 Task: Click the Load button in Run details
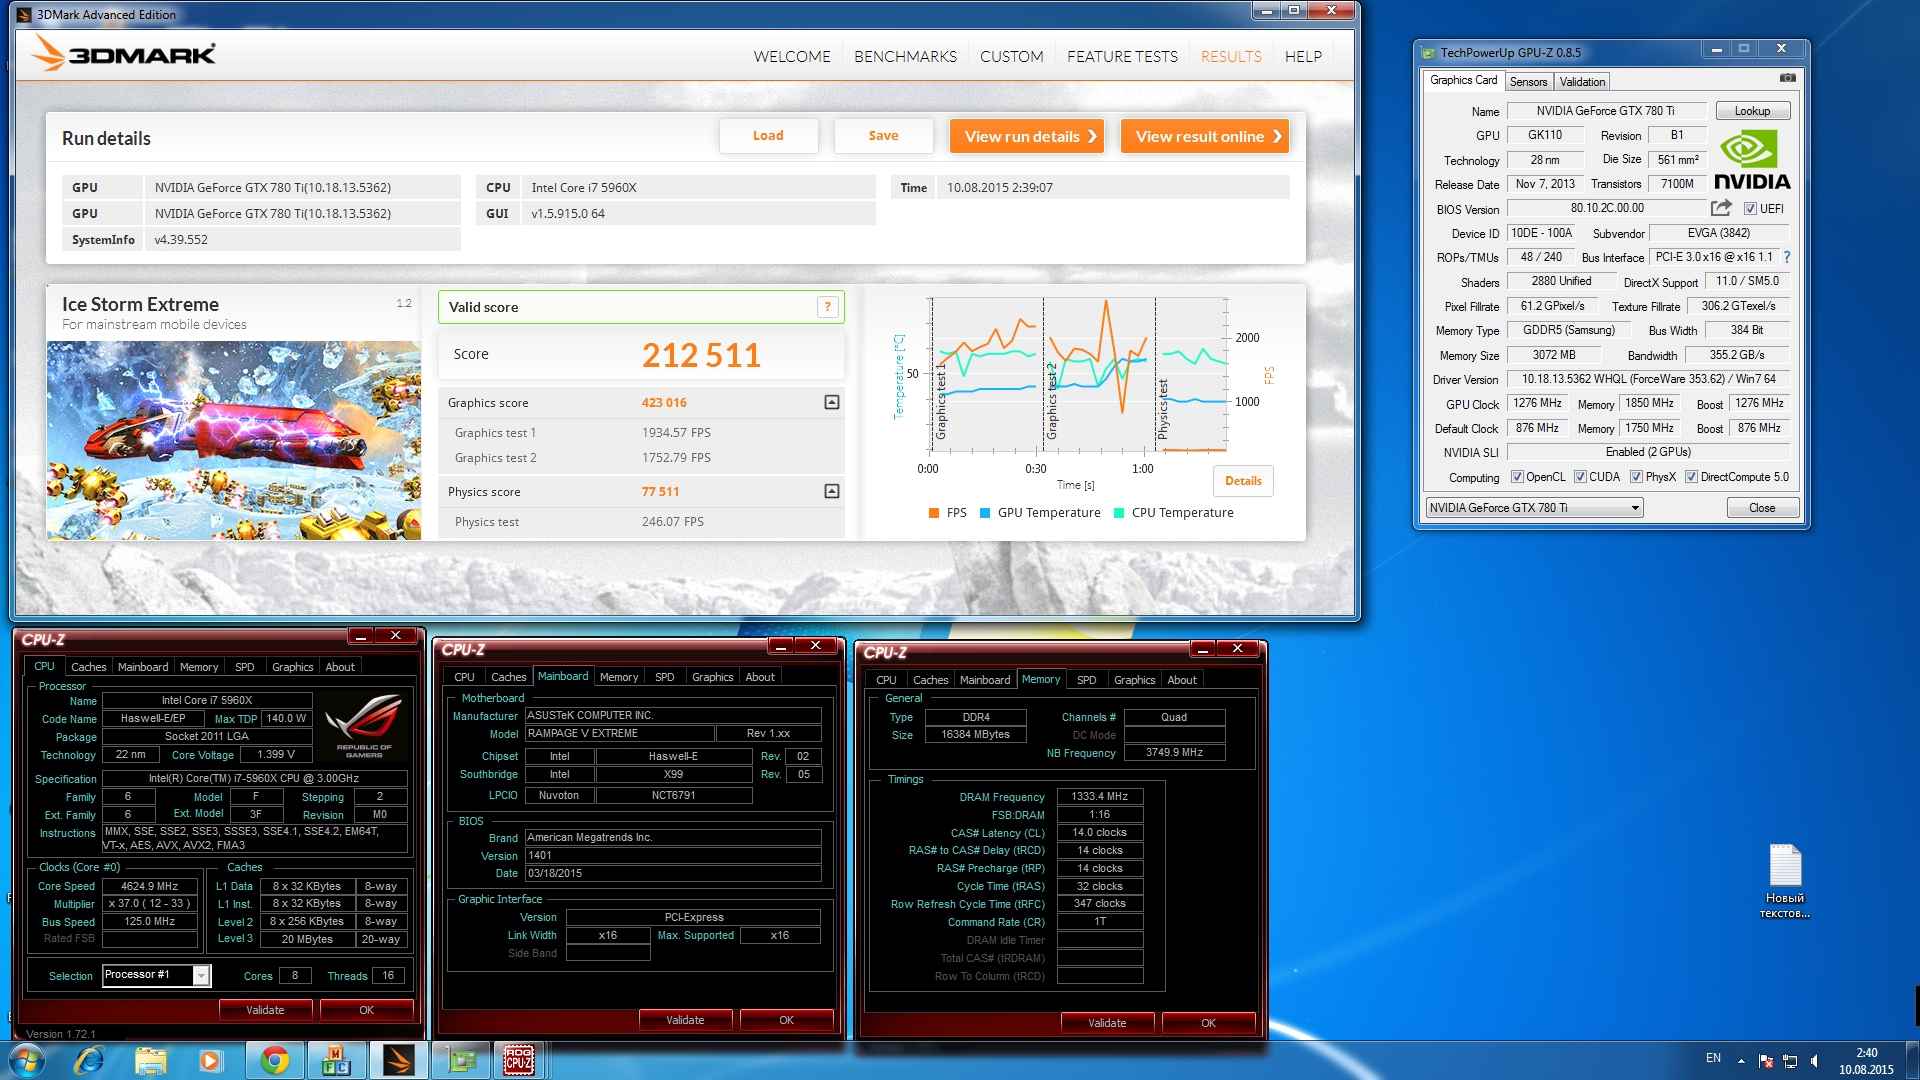click(768, 136)
